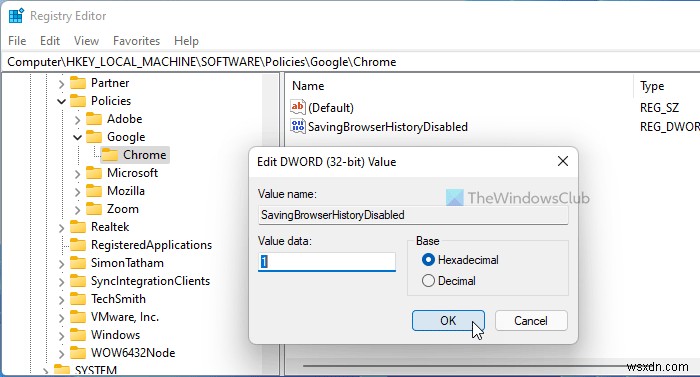700x377 pixels.
Task: Expand the WOW6432Node key
Action: (62, 353)
